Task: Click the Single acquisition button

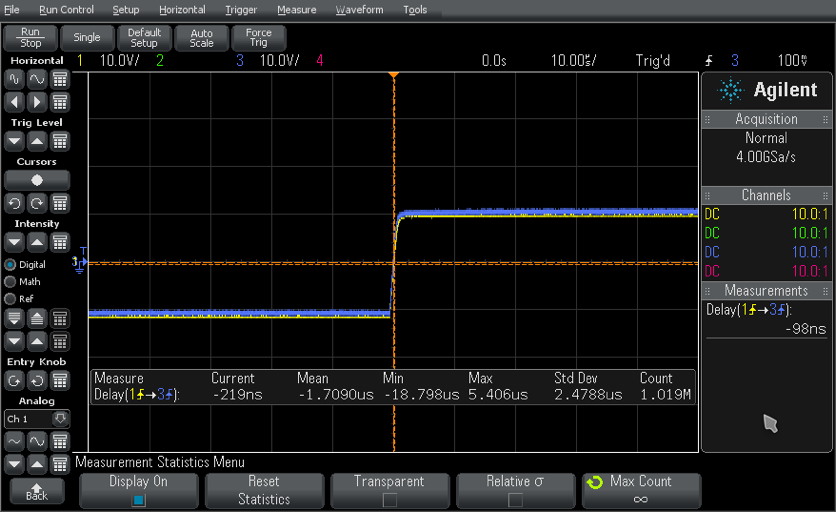Action: 87,38
